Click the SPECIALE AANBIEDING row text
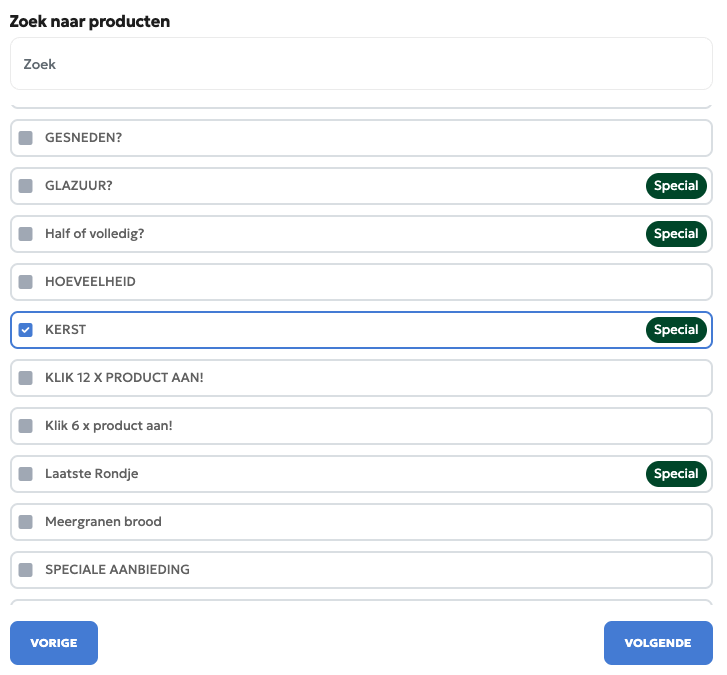The height and width of the screenshot is (675, 727). coord(117,570)
